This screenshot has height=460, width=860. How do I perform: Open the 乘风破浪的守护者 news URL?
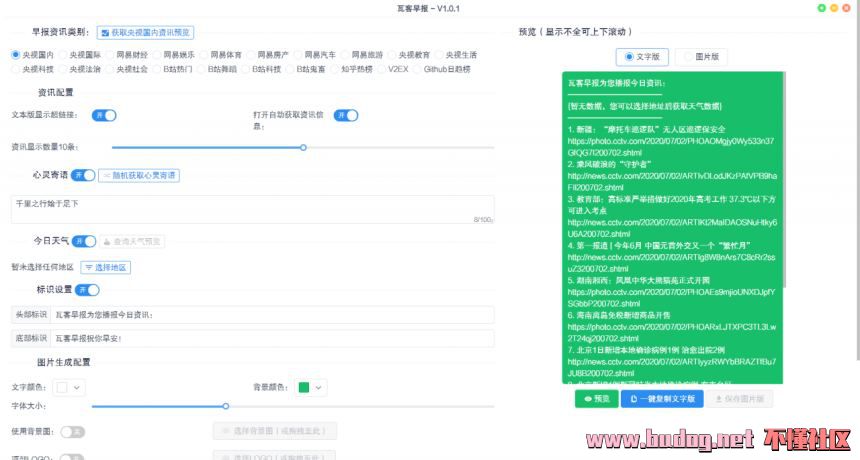pos(672,181)
